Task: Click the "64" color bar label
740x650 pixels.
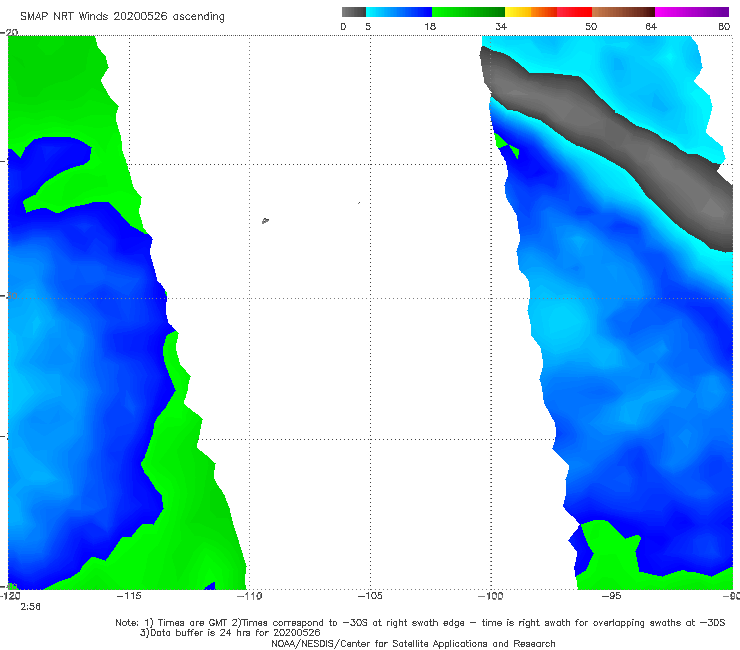Action: tap(651, 27)
